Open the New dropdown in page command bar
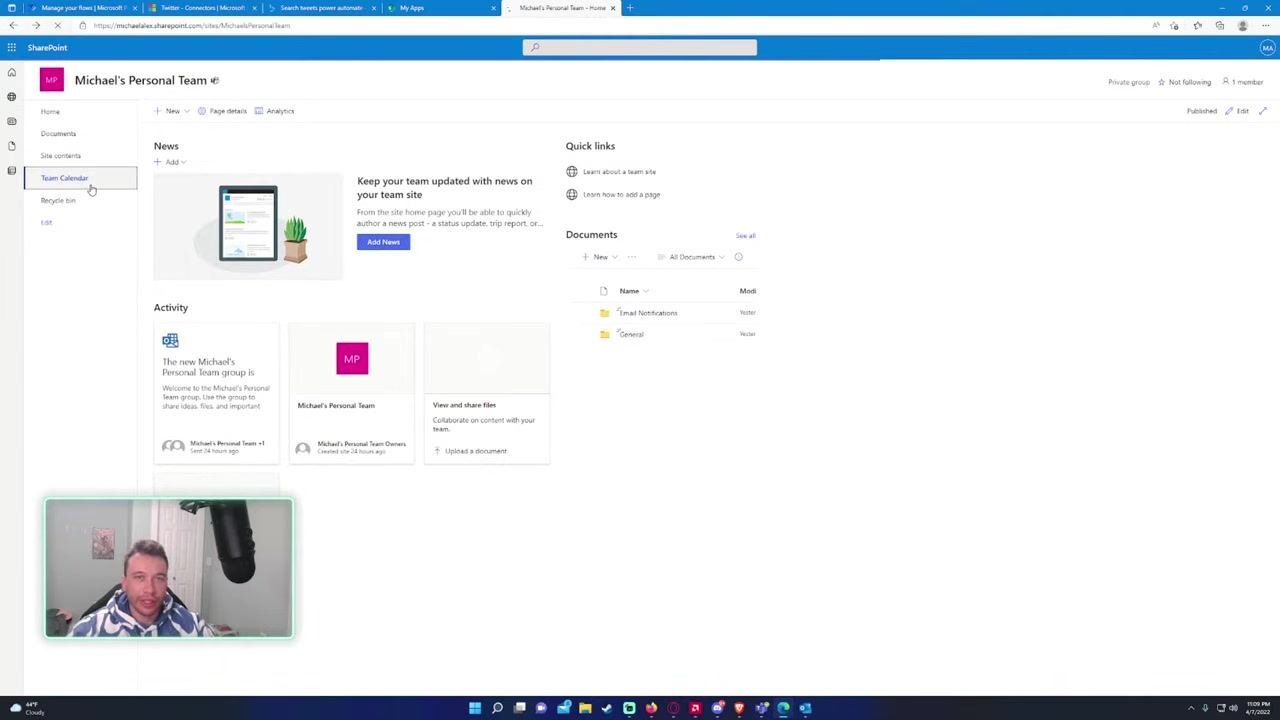The height and width of the screenshot is (720, 1280). pos(172,111)
